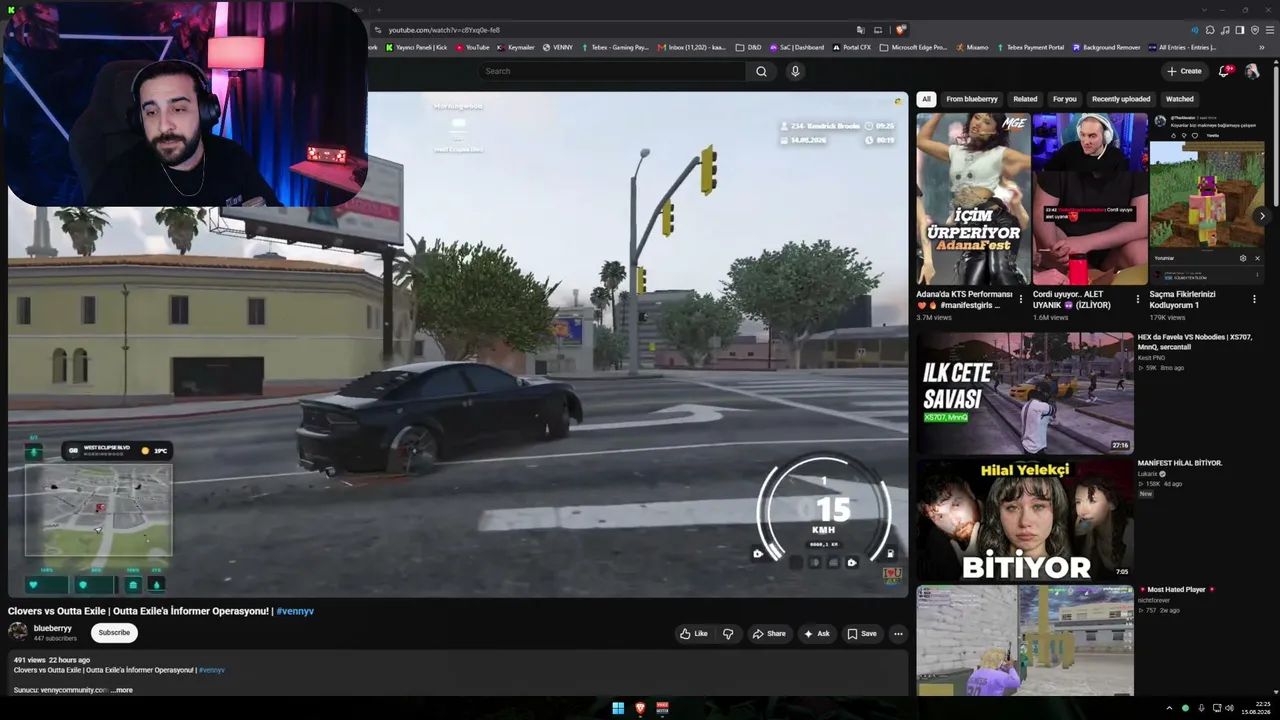Save the video to a playlist

(862, 634)
